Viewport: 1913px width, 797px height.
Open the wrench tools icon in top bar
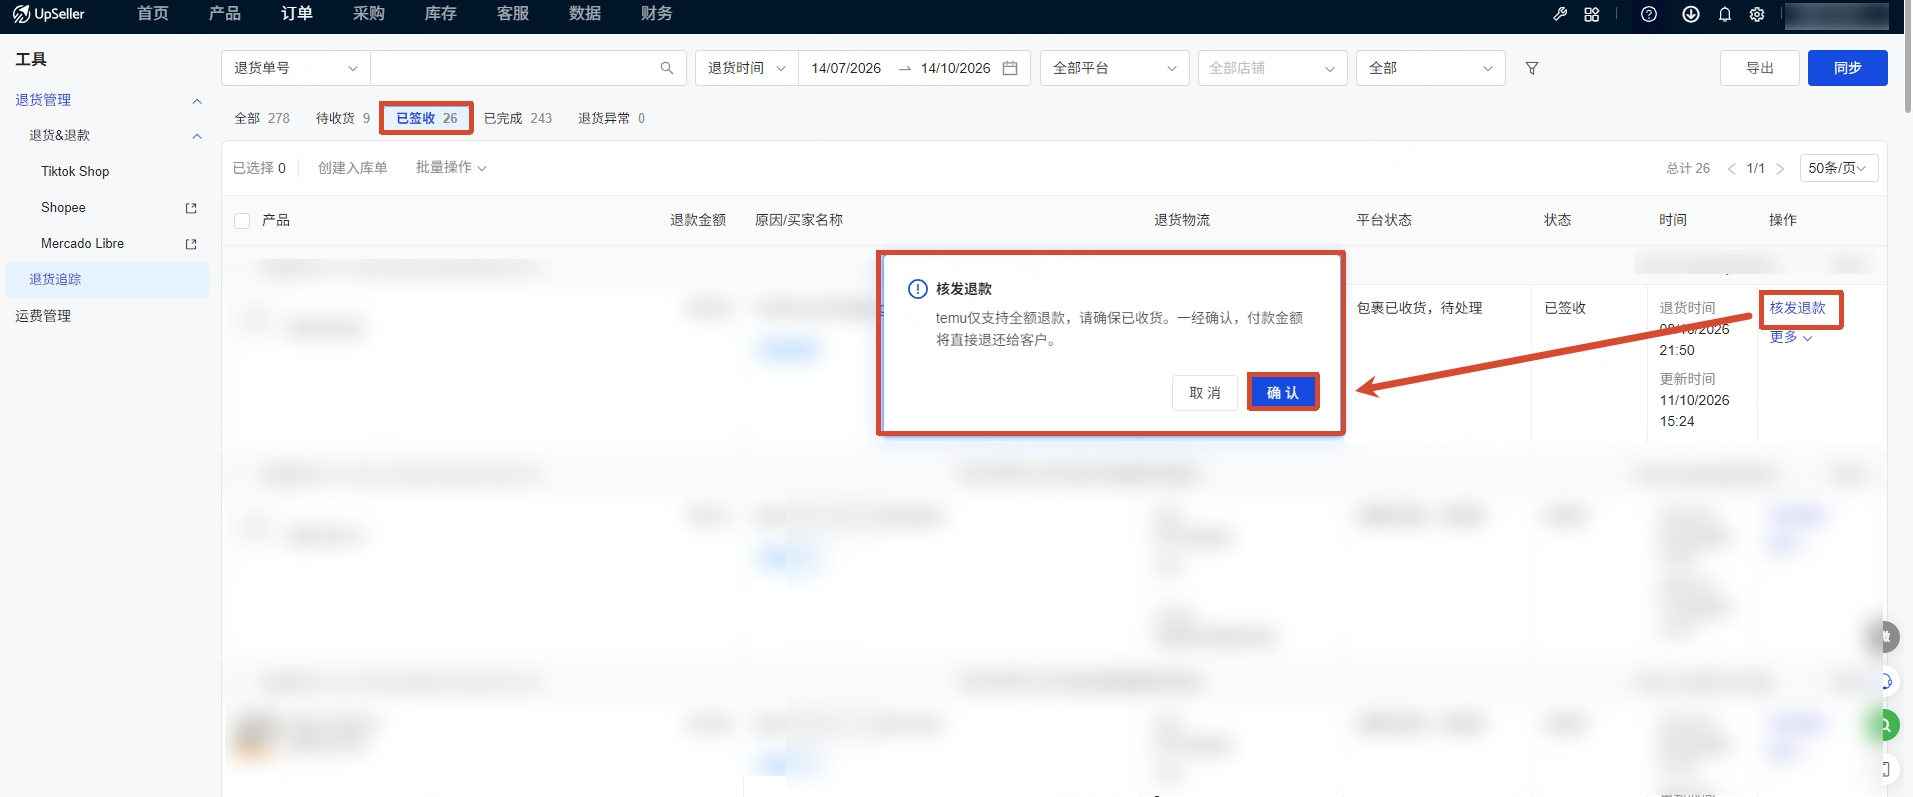1560,14
